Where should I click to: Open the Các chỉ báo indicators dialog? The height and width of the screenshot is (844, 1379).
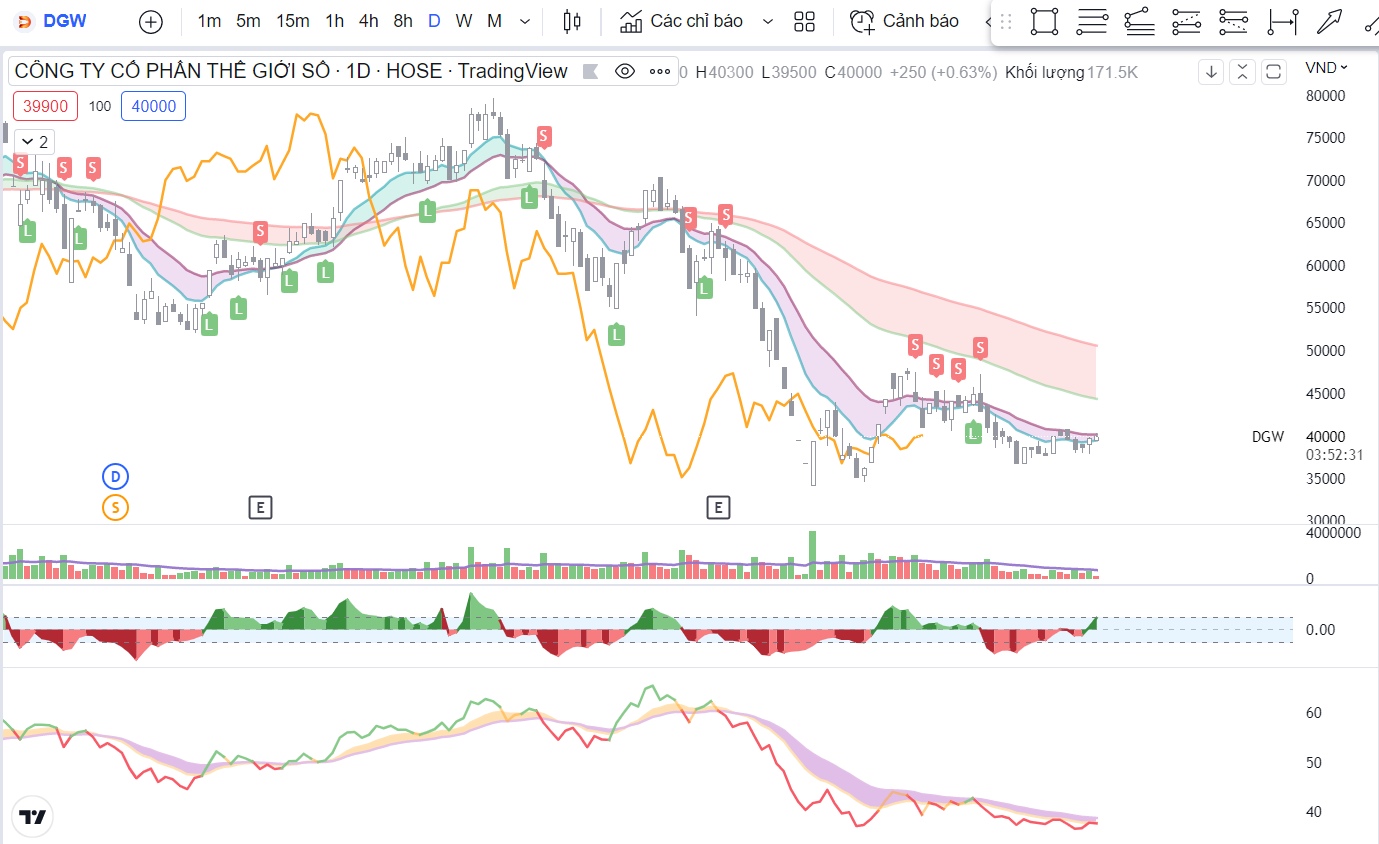coord(682,21)
